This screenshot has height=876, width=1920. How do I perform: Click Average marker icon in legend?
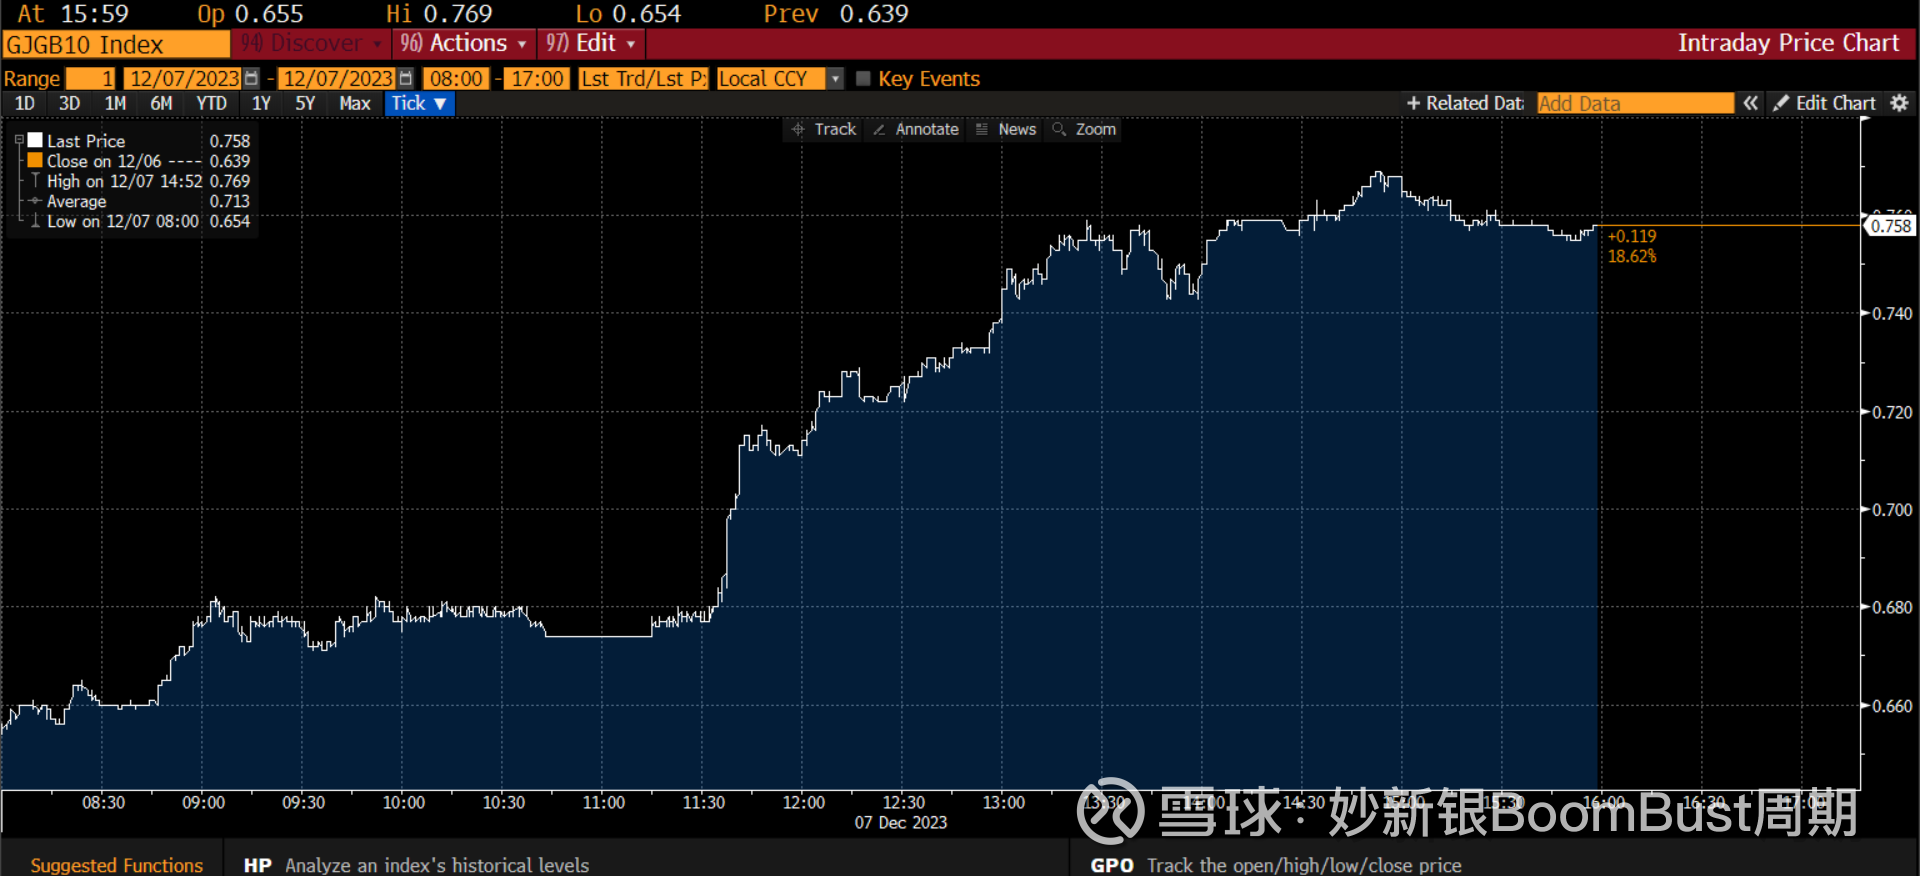[35, 201]
